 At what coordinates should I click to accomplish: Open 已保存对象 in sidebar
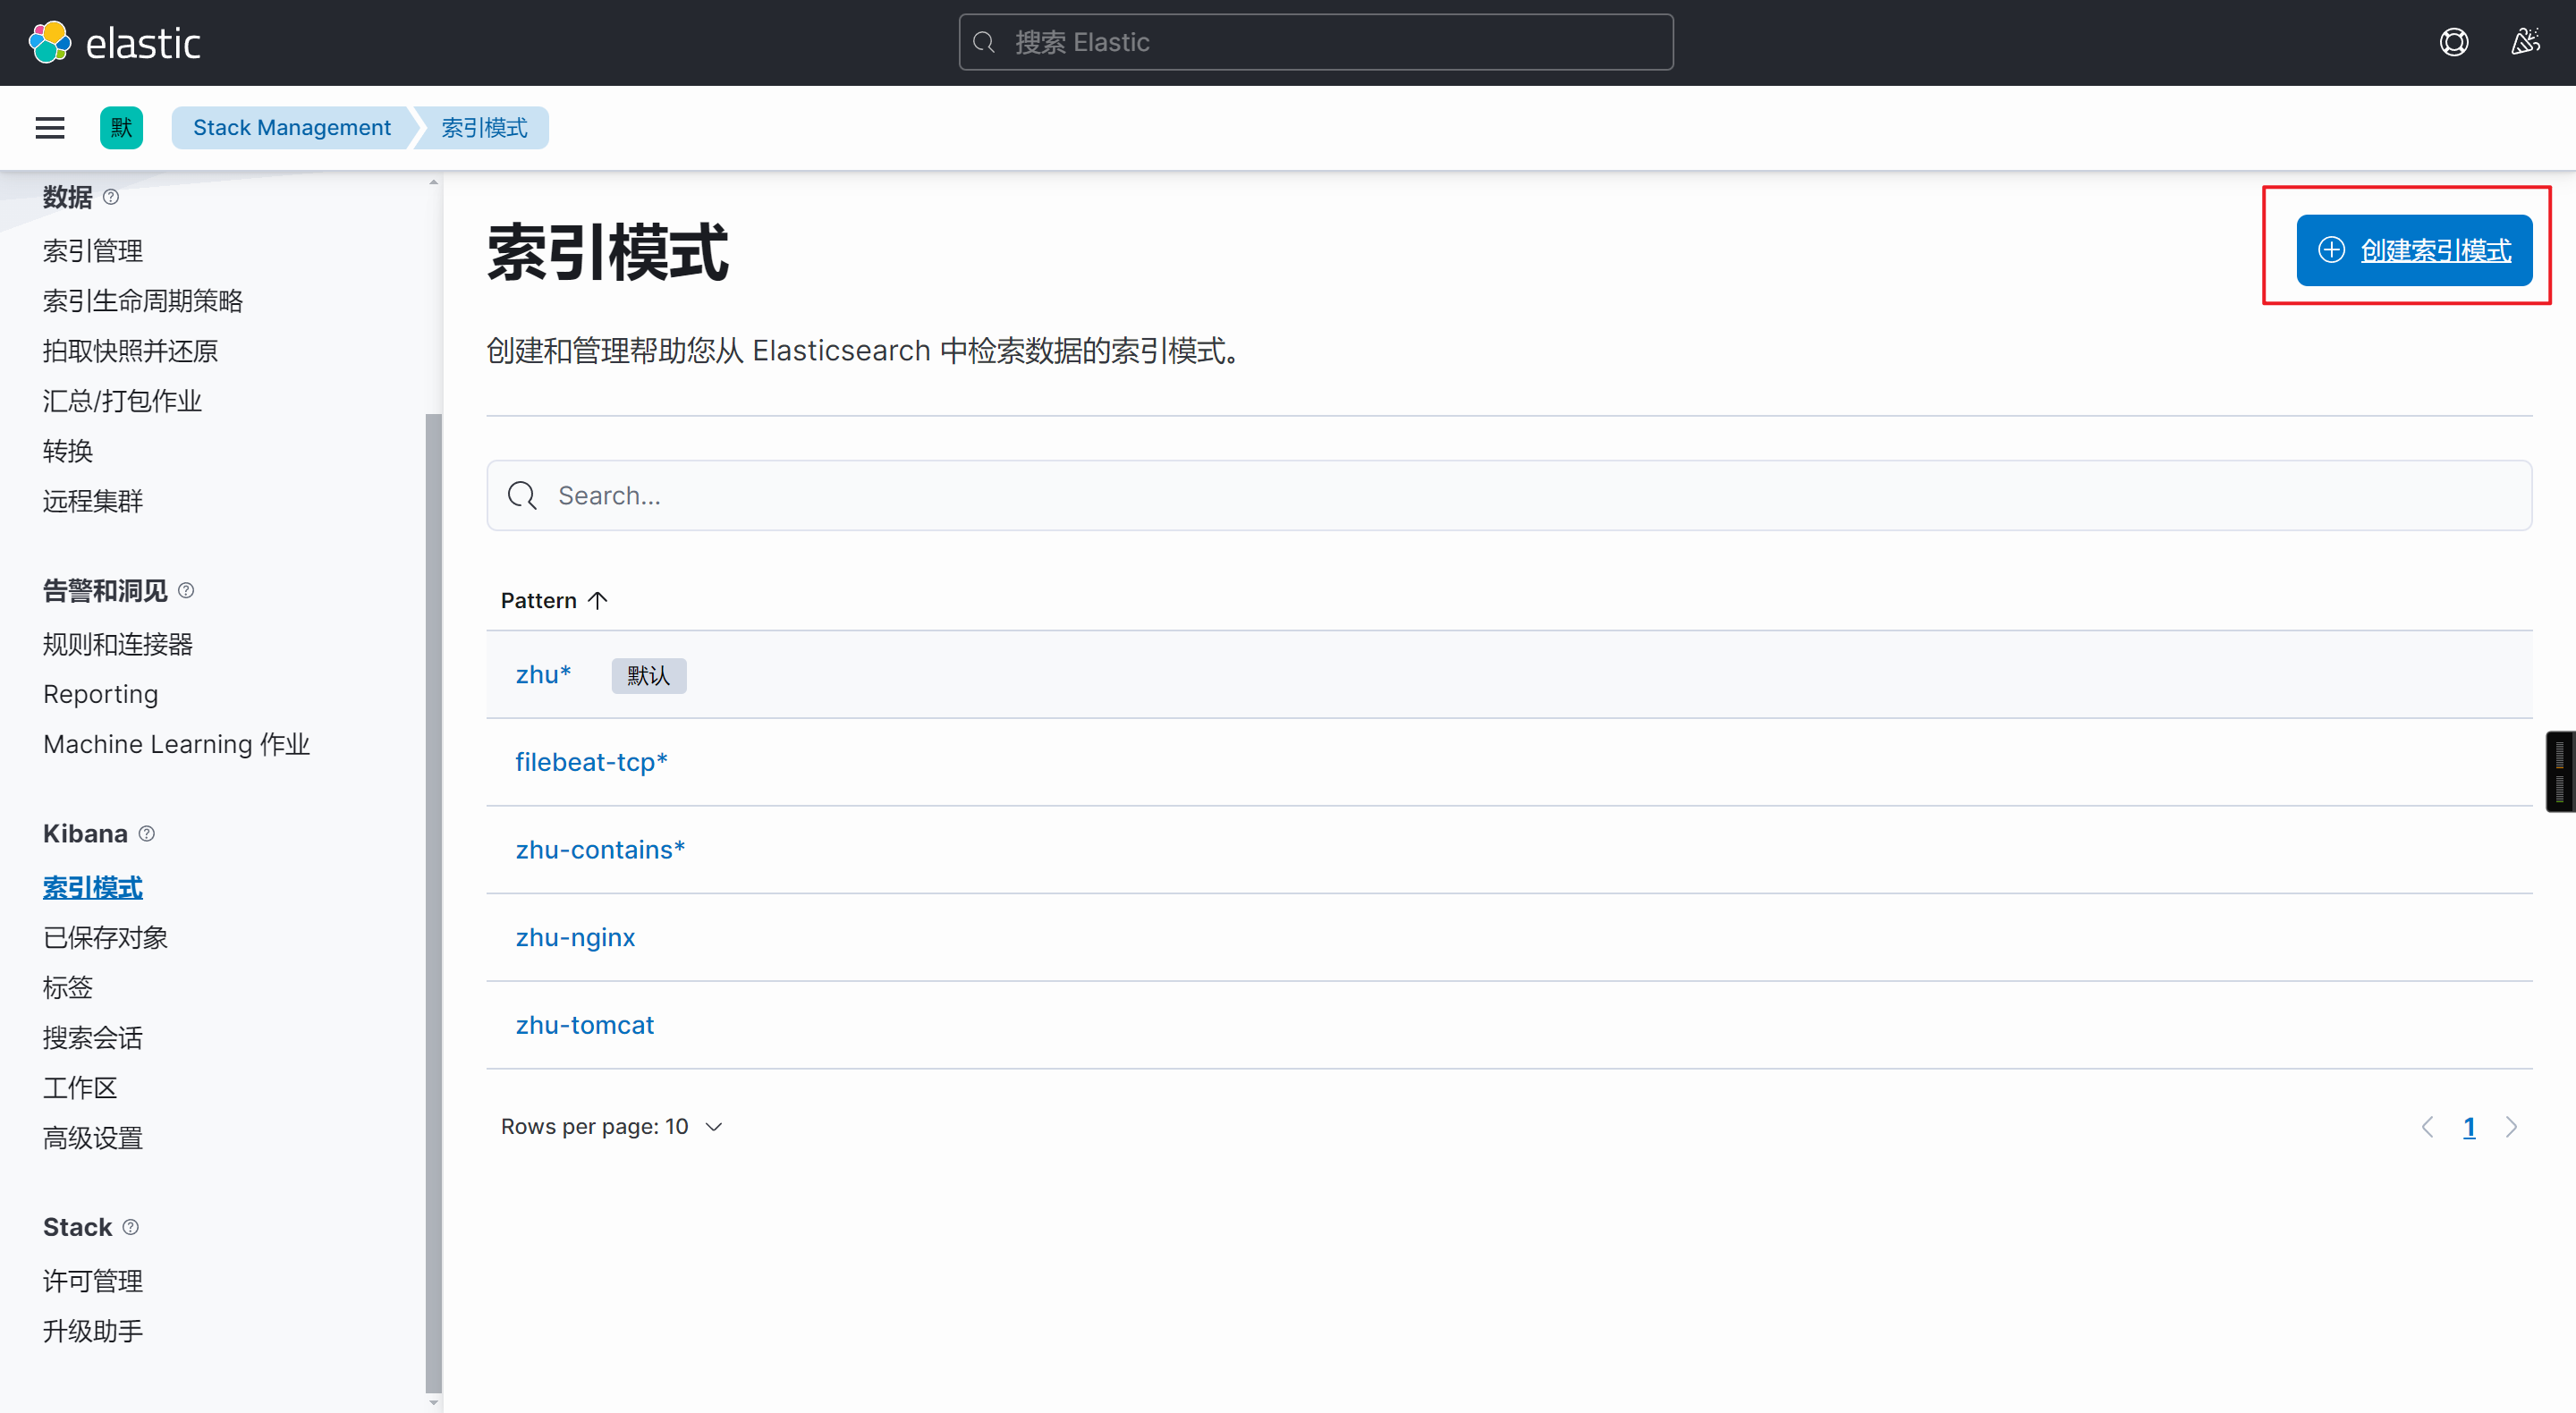(105, 937)
